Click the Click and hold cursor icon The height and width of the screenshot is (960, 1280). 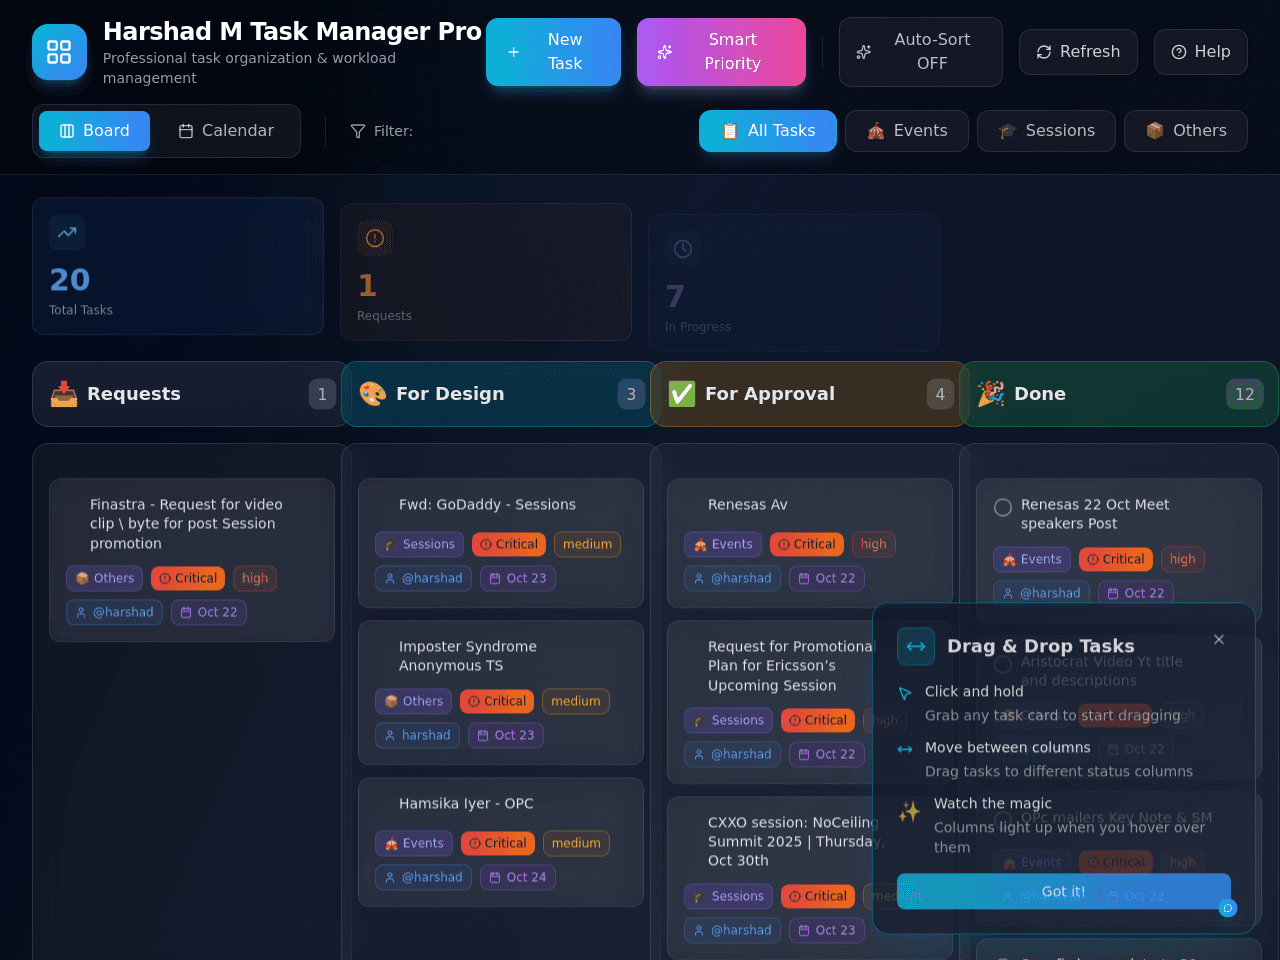tap(905, 693)
